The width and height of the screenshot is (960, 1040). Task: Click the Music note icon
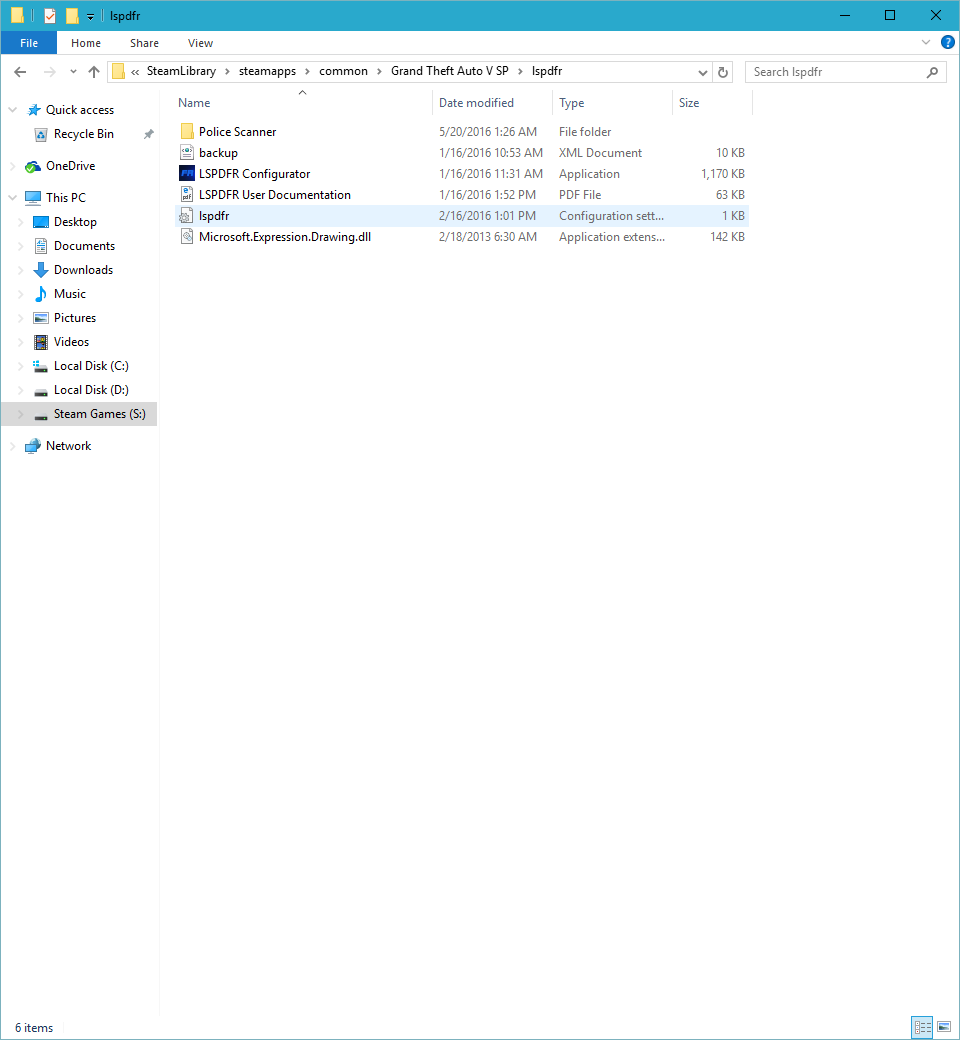[x=40, y=294]
